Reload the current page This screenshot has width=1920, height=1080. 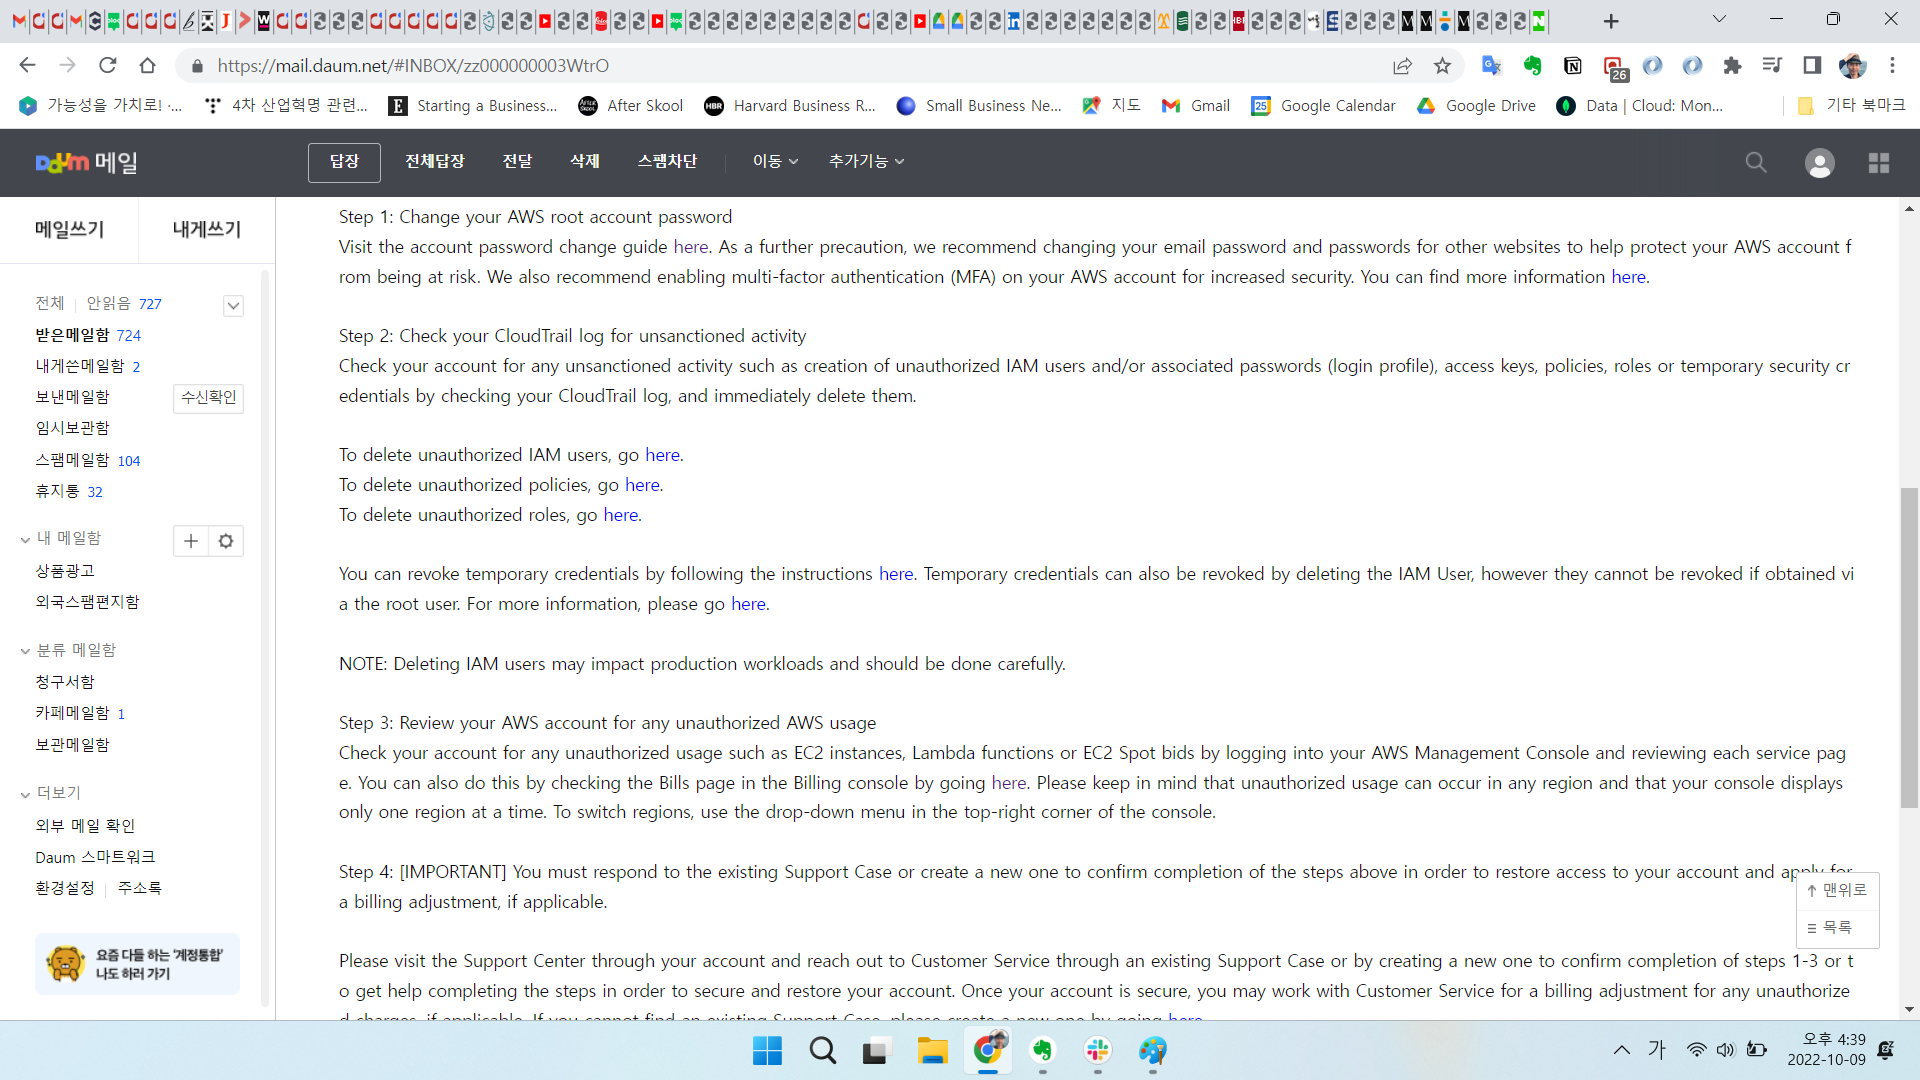[107, 65]
